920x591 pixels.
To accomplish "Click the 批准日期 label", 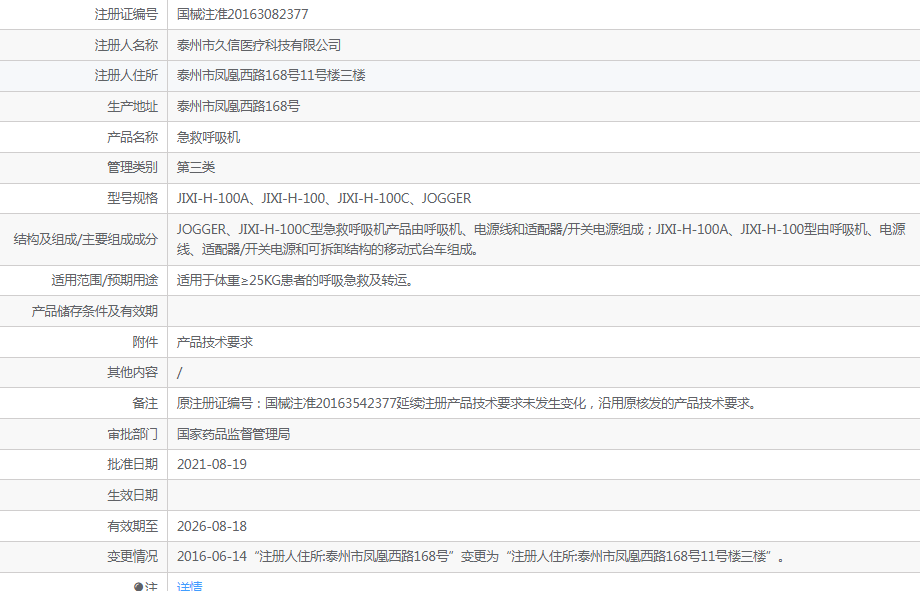I will 133,464.
